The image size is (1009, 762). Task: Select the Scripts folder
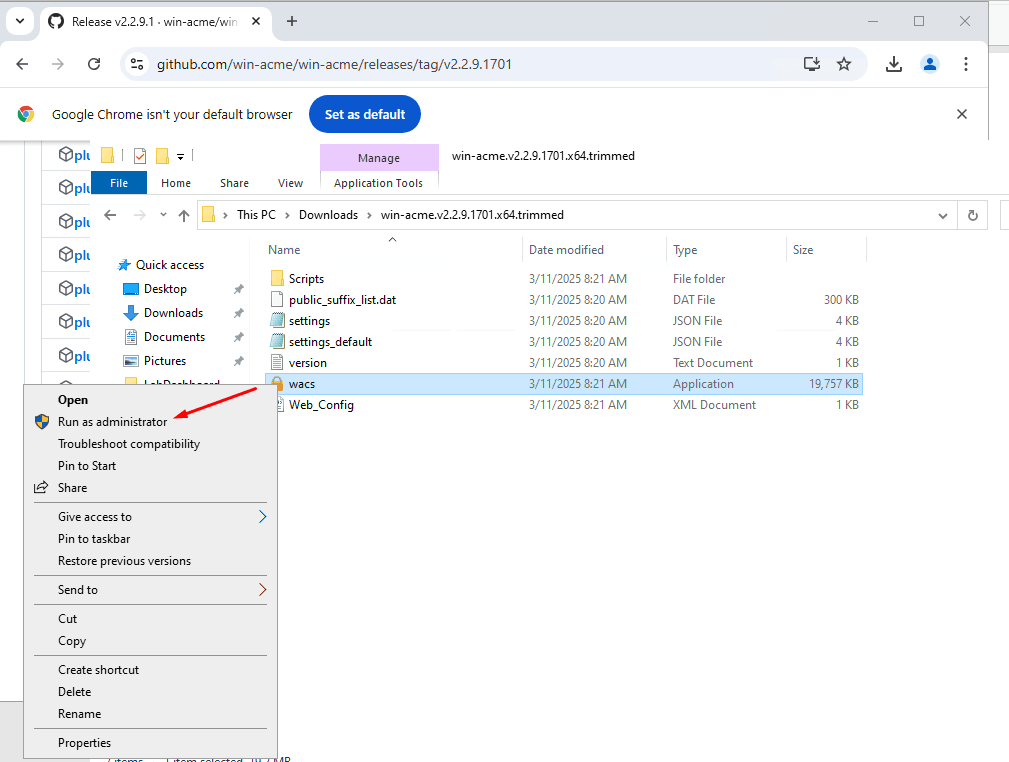pos(564,279)
